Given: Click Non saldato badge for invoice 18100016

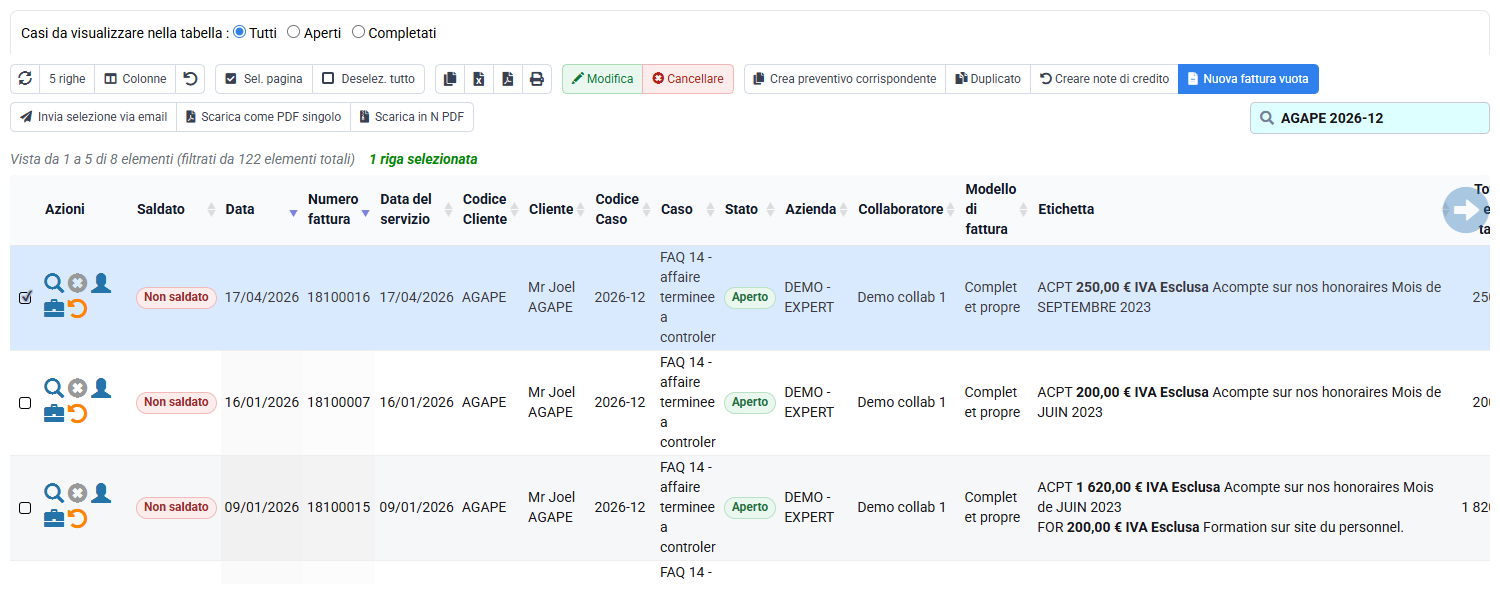Looking at the screenshot, I should pyautogui.click(x=176, y=297).
